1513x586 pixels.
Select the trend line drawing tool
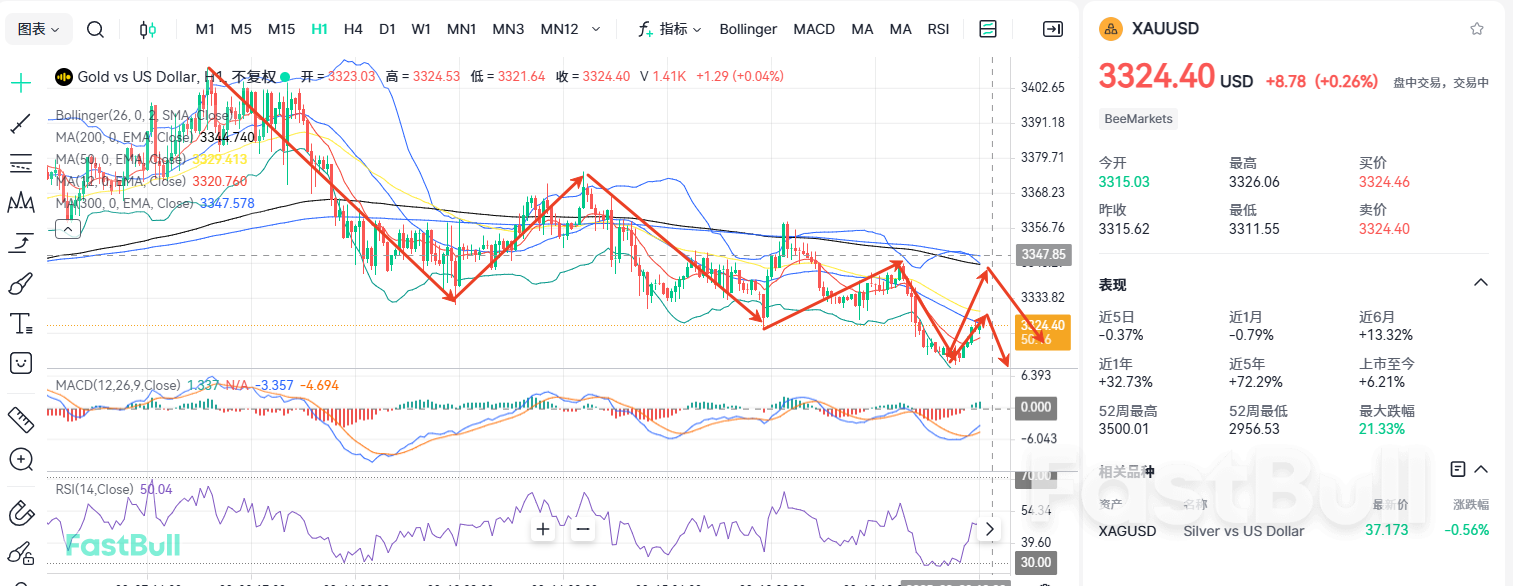[x=21, y=124]
